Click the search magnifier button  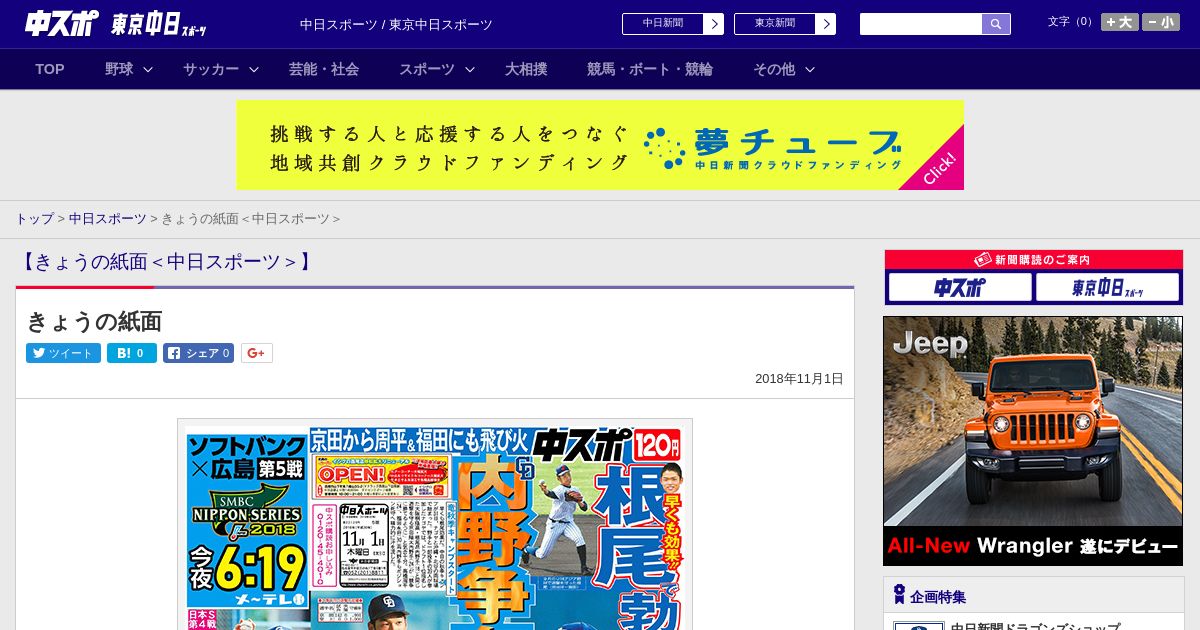tap(996, 24)
